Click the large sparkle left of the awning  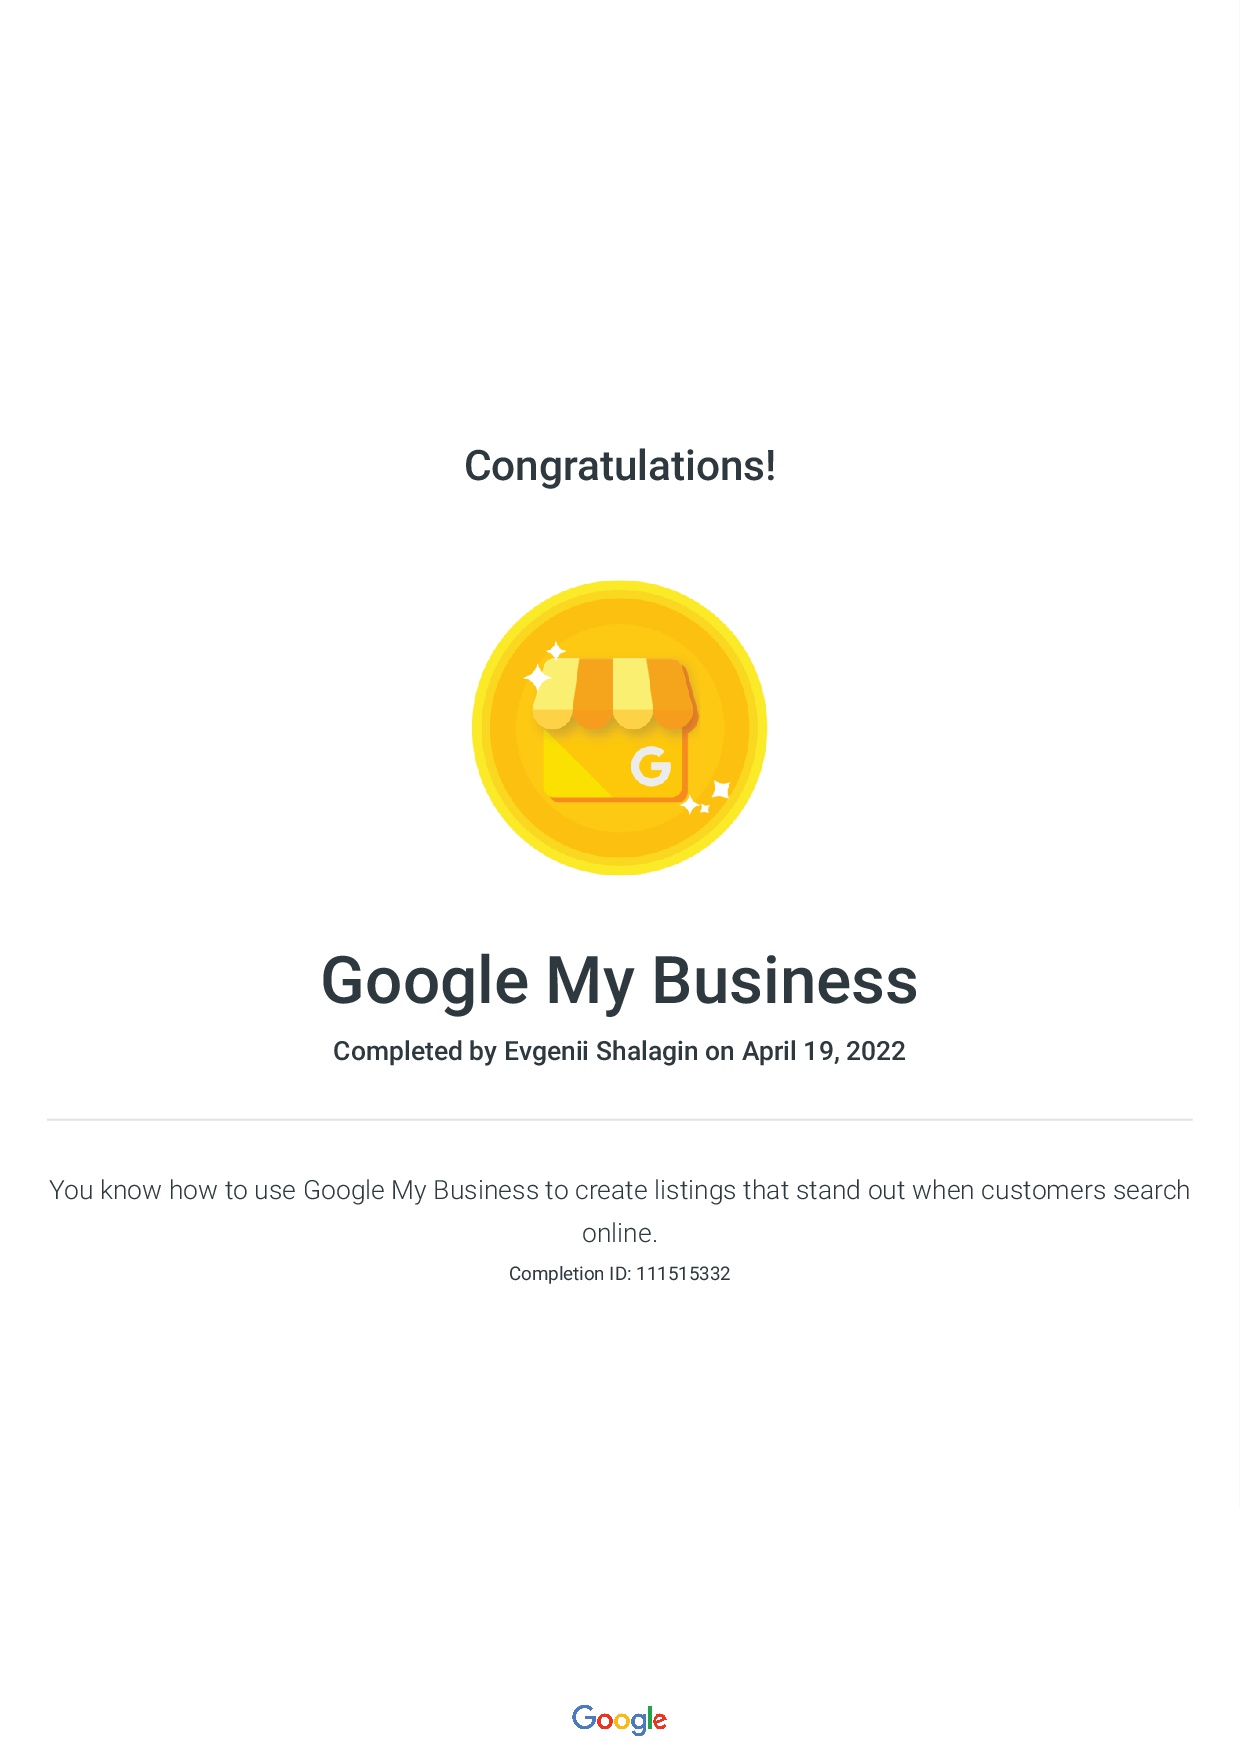coord(538,678)
